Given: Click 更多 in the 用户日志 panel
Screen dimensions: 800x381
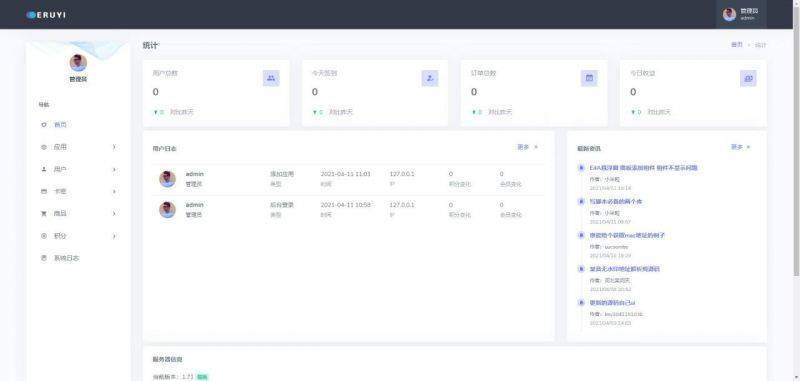Looking at the screenshot, I should point(528,147).
